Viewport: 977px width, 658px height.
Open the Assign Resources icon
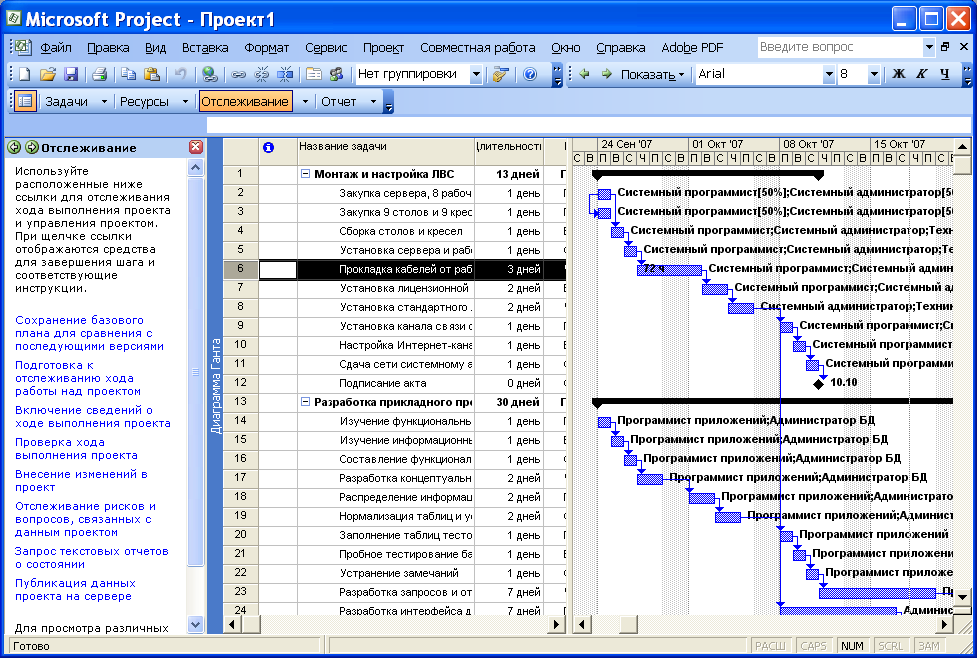coord(336,75)
